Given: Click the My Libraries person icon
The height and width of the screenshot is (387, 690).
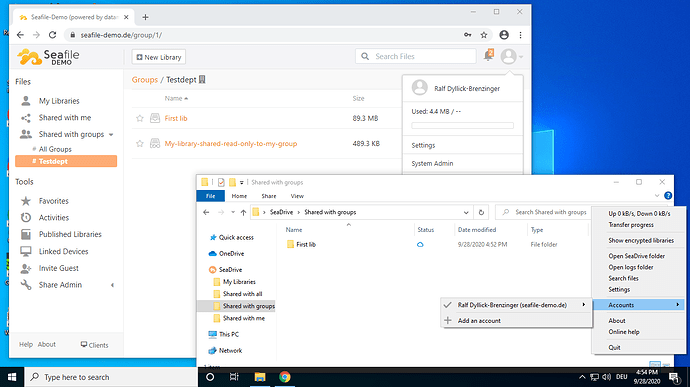Looking at the screenshot, I should (x=26, y=101).
